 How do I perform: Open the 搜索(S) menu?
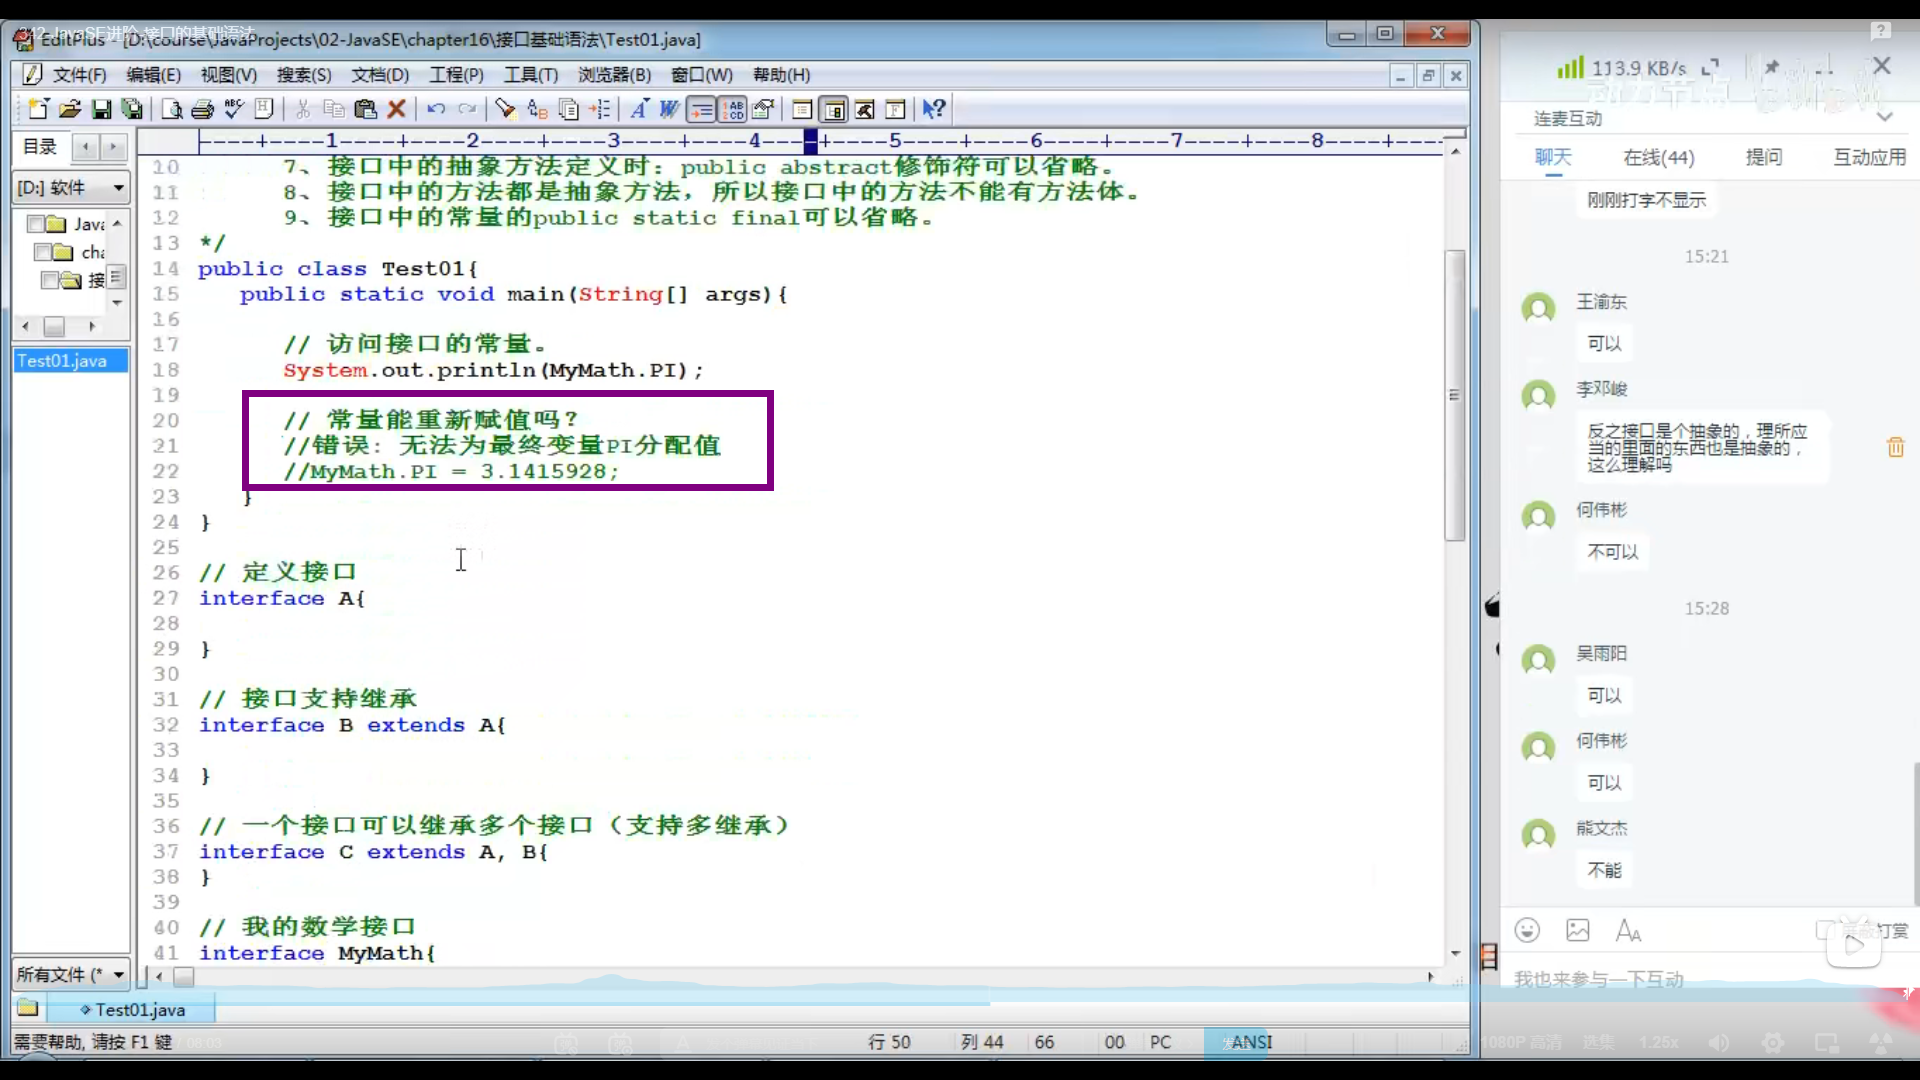(303, 75)
